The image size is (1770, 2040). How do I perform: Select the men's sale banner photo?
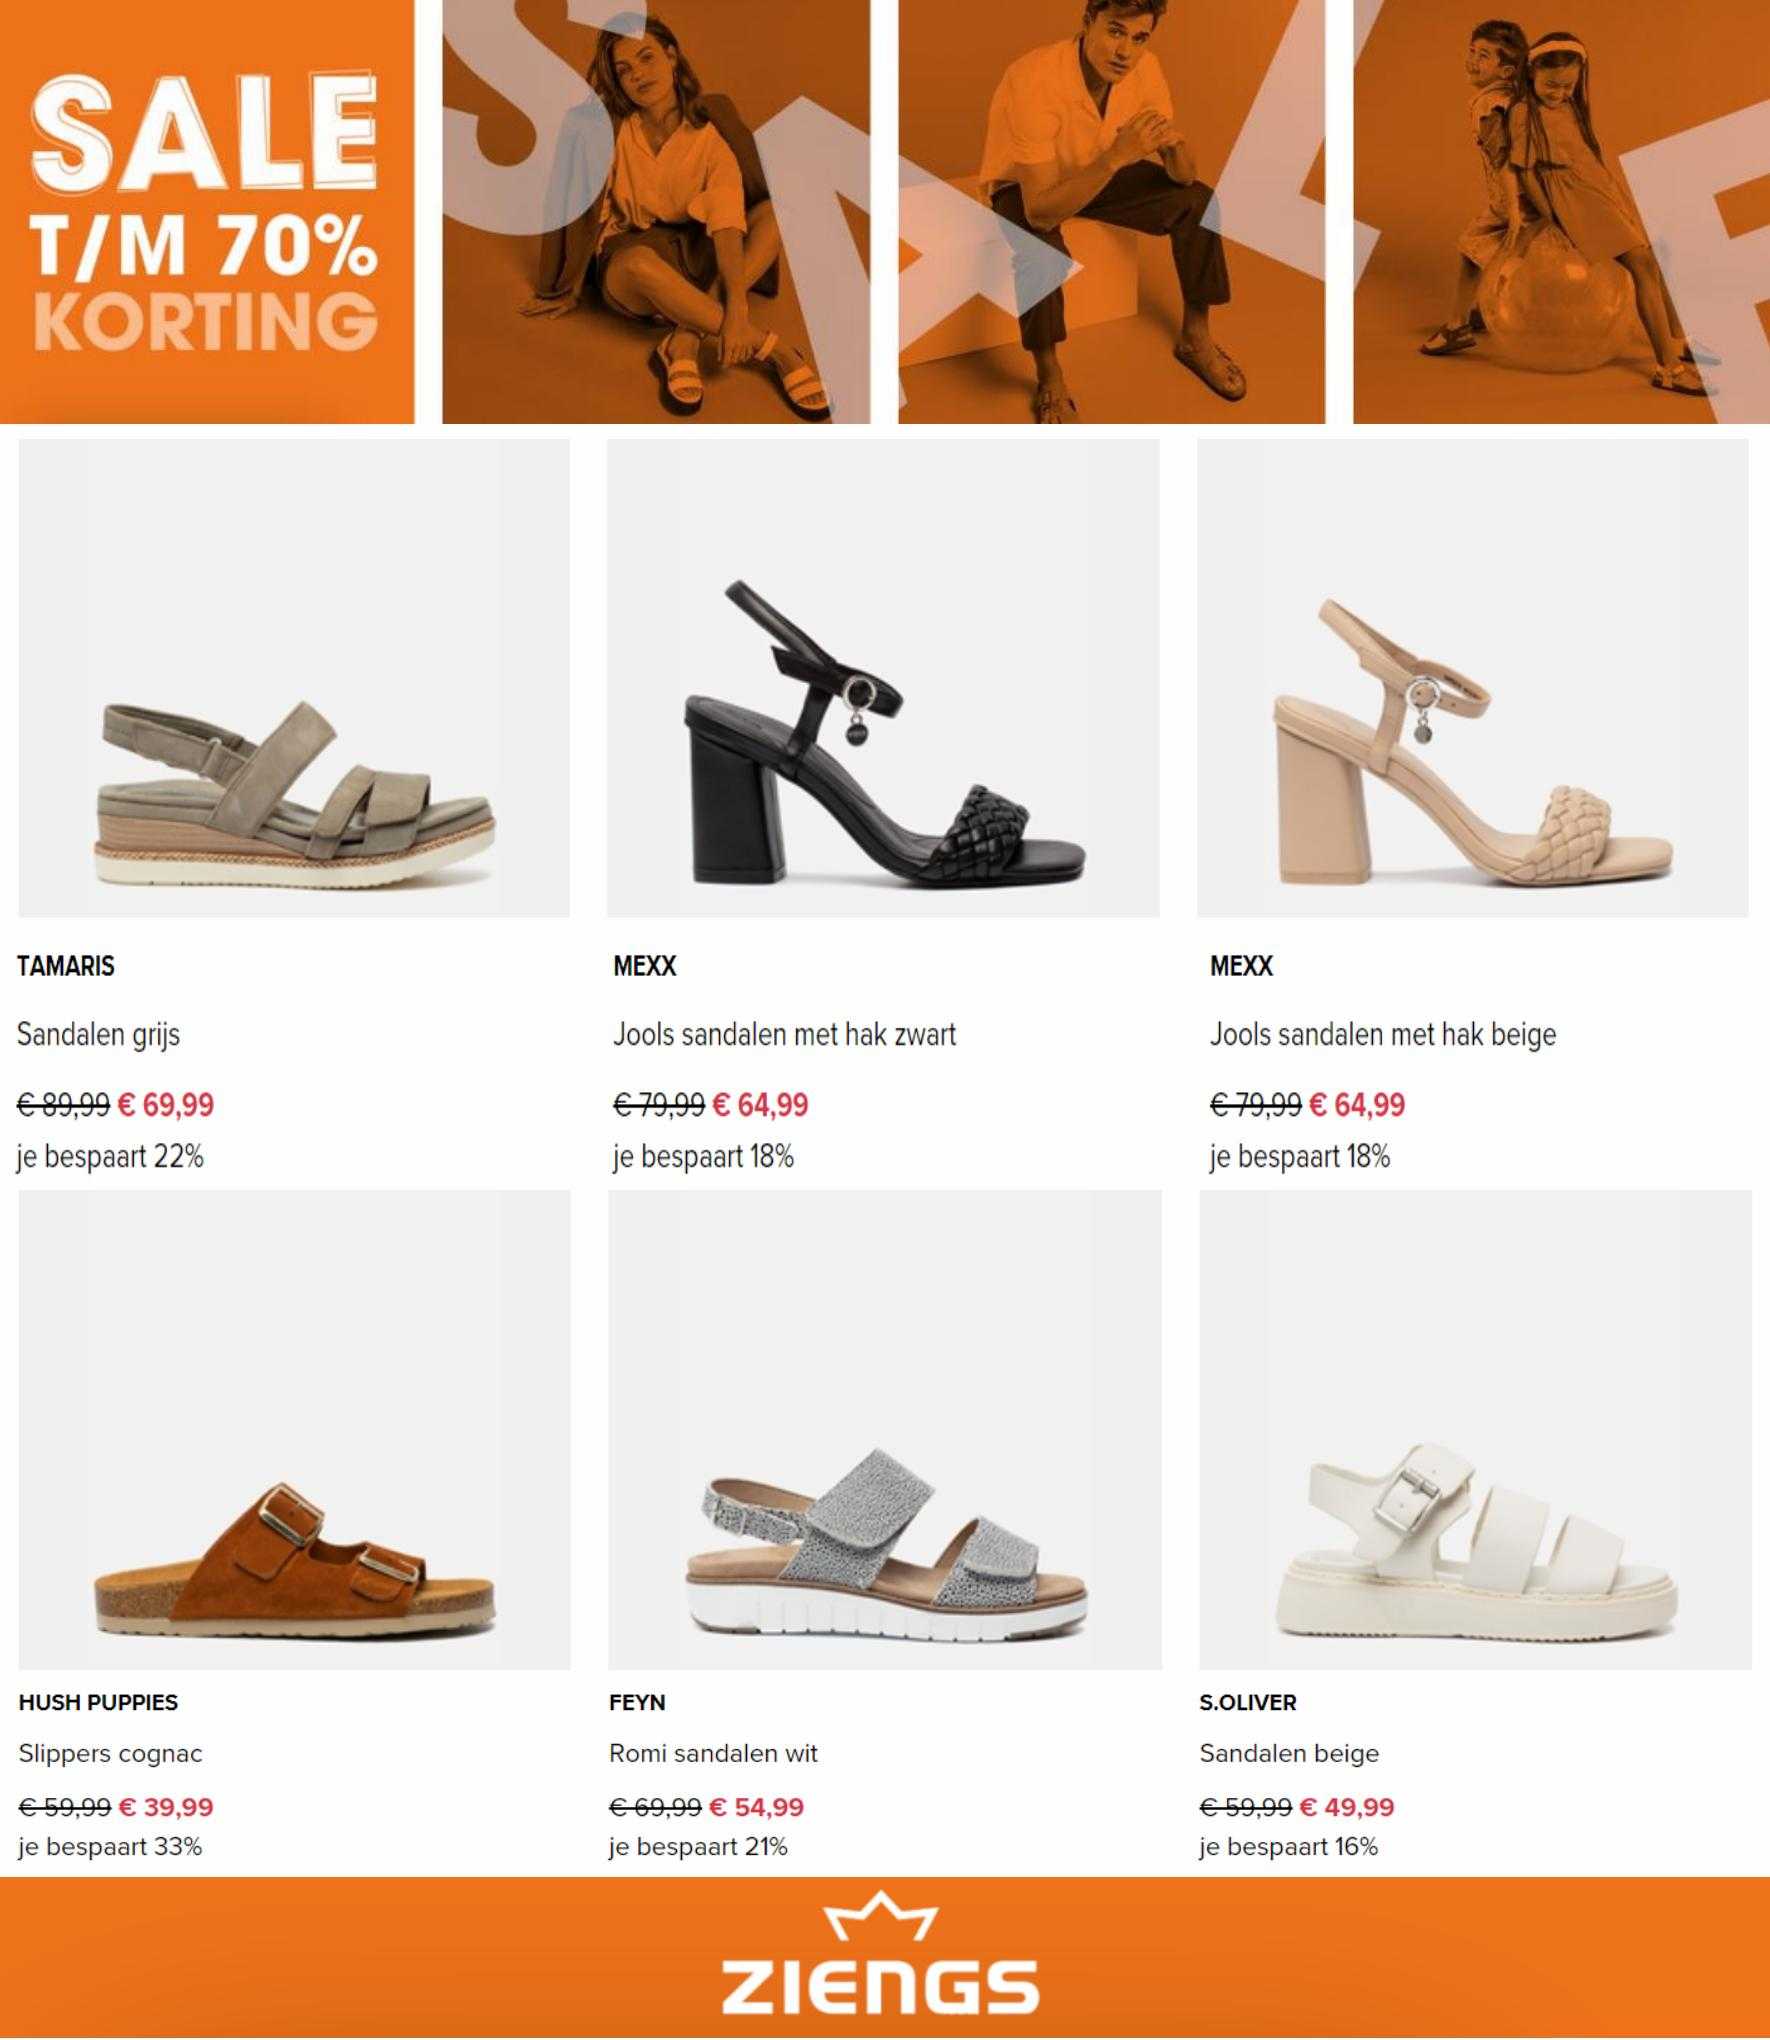[1111, 212]
